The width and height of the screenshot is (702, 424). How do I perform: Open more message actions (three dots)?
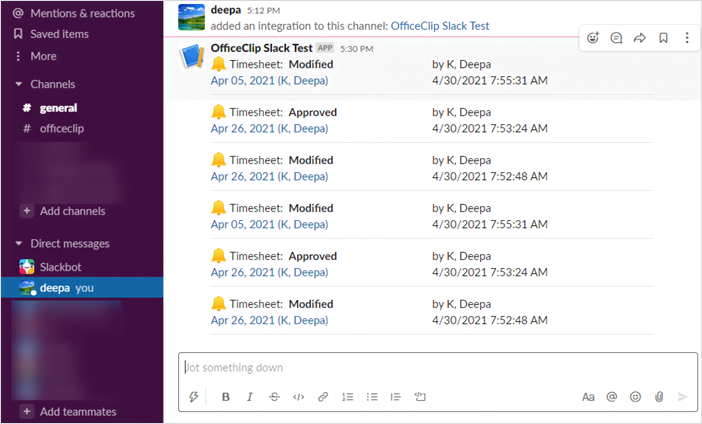point(687,38)
